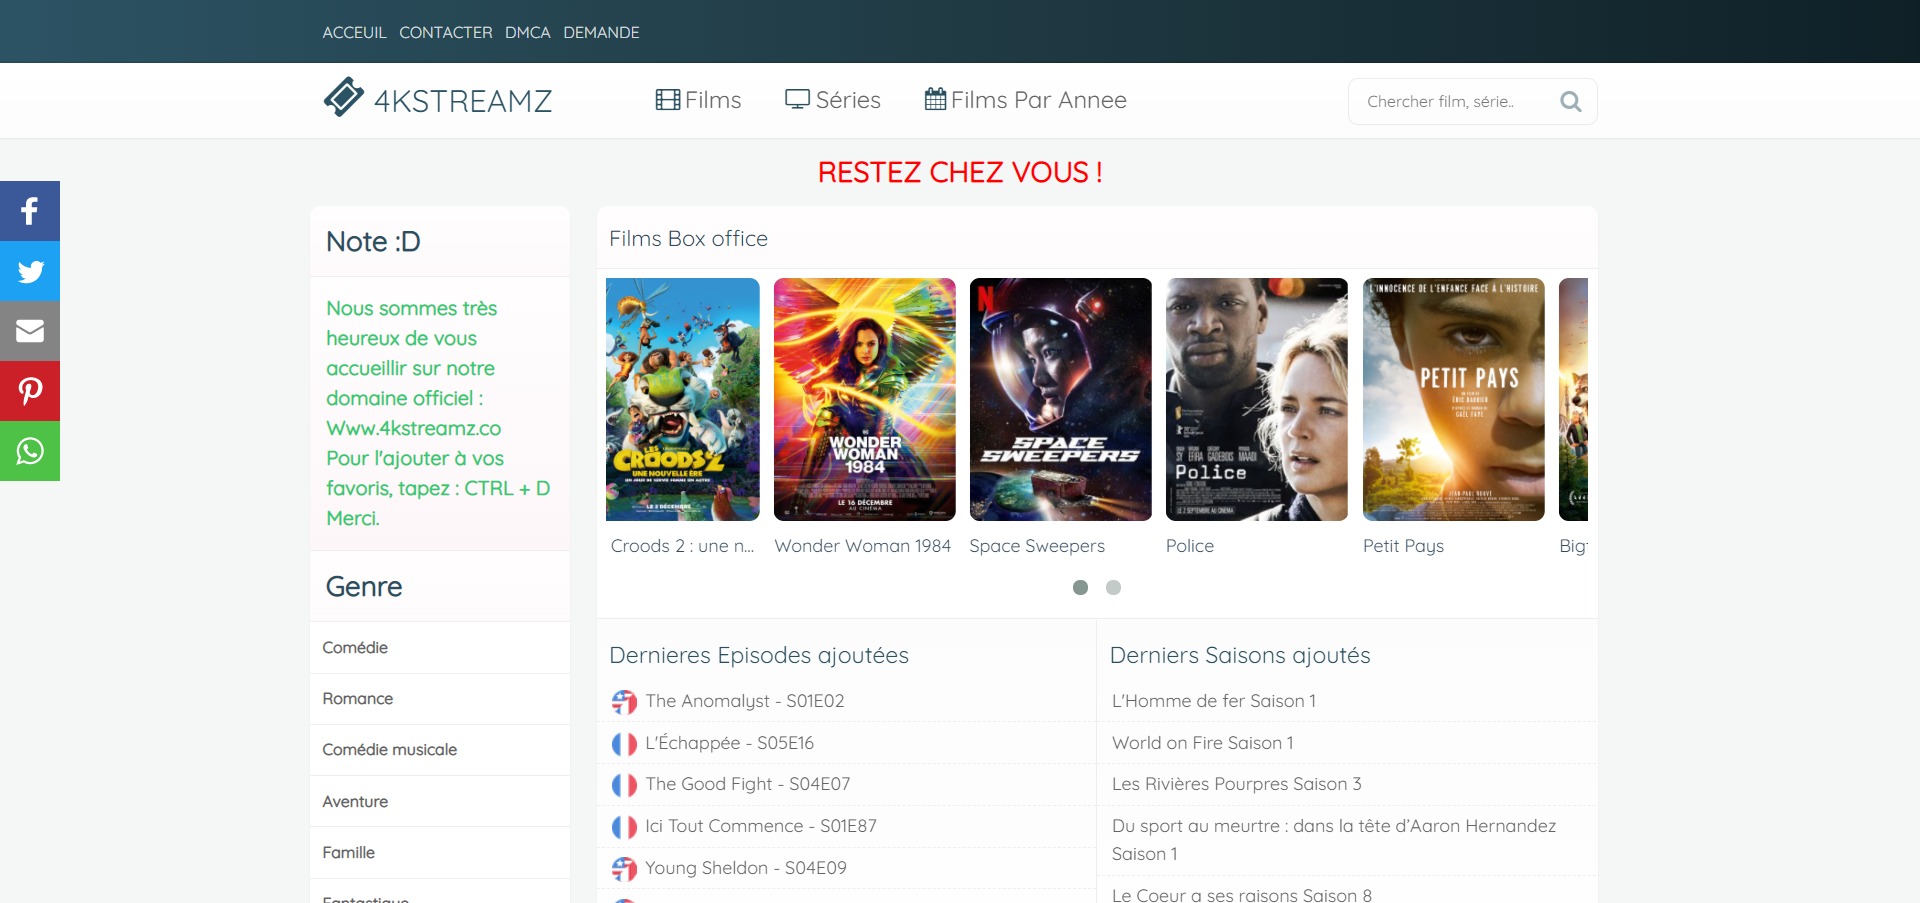Image resolution: width=1920 pixels, height=903 pixels.
Task: Open the Séries menu
Action: 832,100
